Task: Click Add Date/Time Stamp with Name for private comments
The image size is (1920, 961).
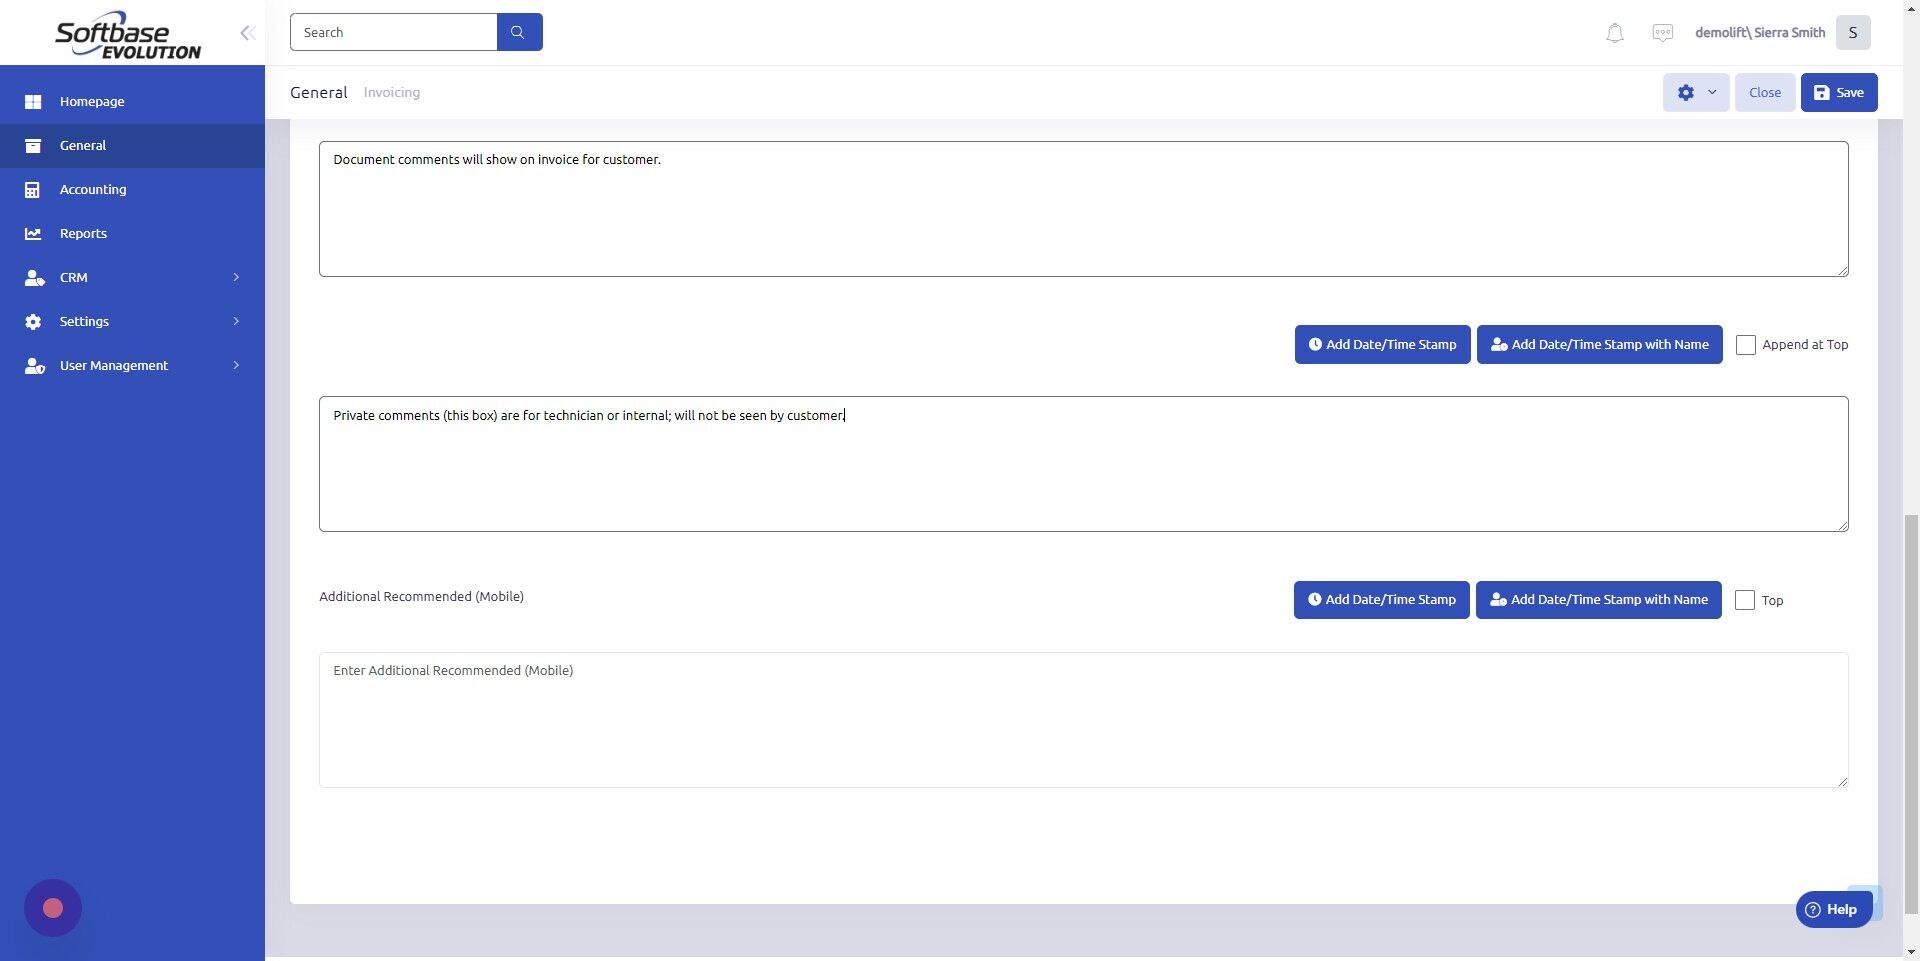Action: click(x=1598, y=344)
